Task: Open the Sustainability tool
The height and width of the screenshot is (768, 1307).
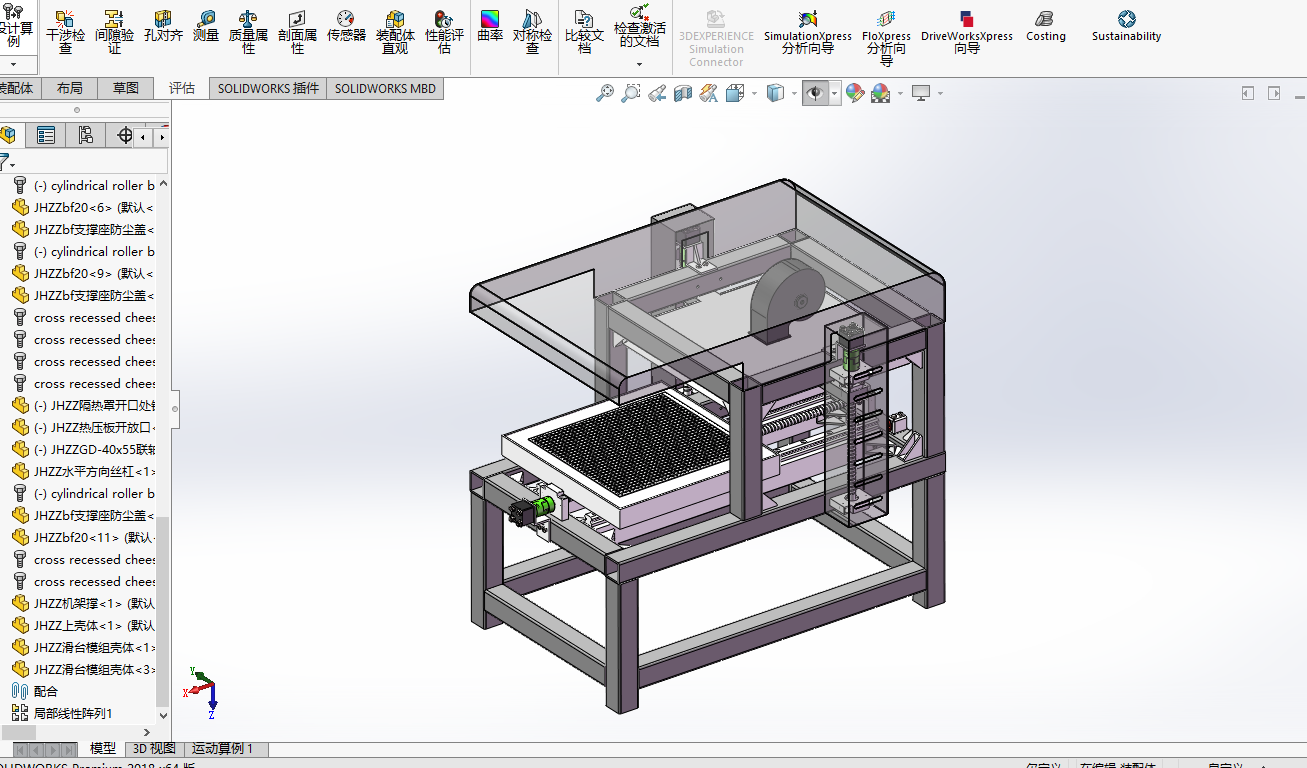Action: pos(1126,26)
